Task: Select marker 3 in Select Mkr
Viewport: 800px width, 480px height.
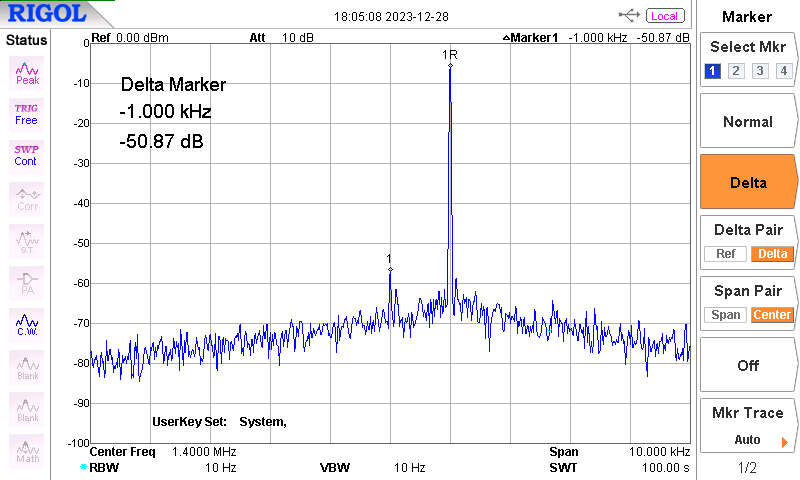Action: click(760, 70)
